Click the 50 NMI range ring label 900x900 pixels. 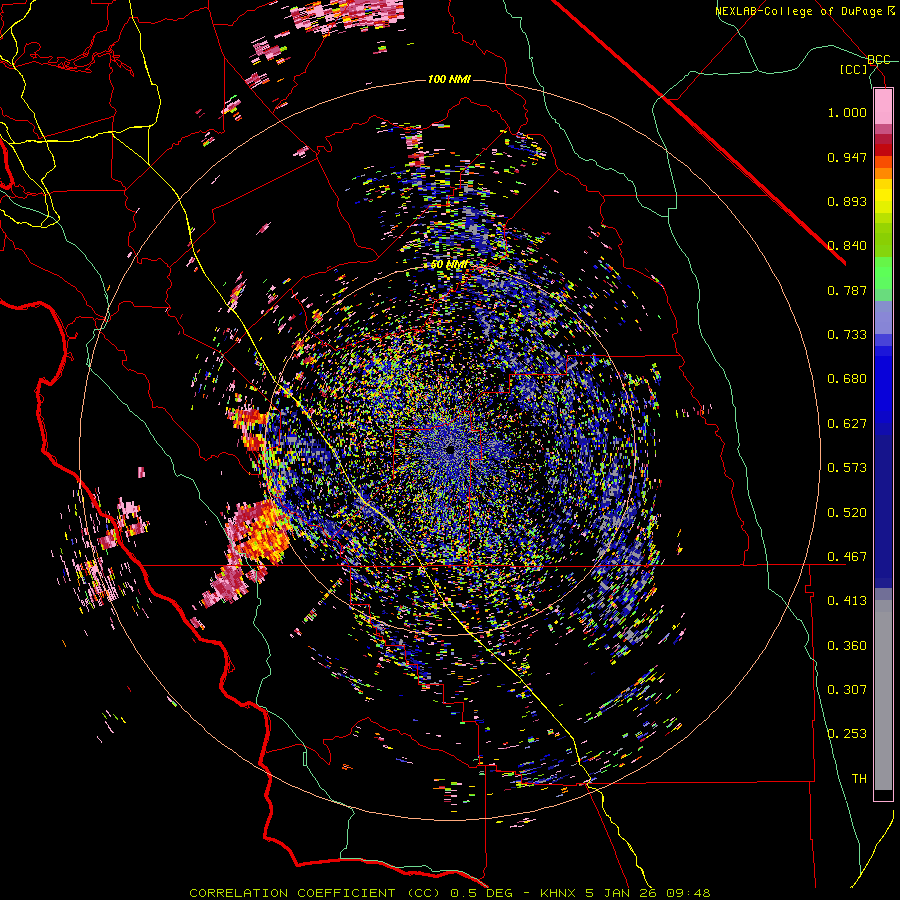click(x=449, y=265)
